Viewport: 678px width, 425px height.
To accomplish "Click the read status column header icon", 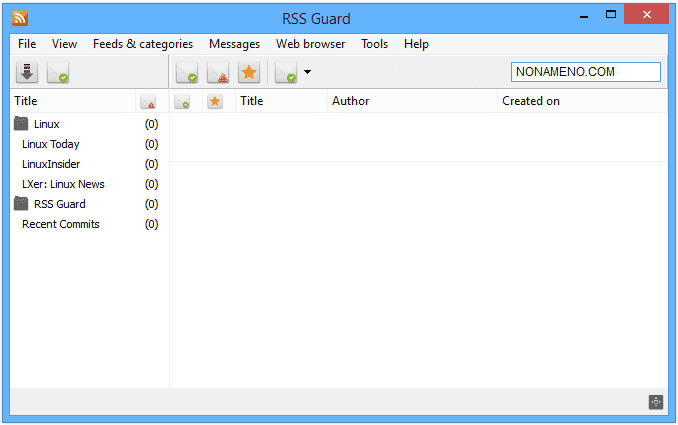I will tap(182, 101).
